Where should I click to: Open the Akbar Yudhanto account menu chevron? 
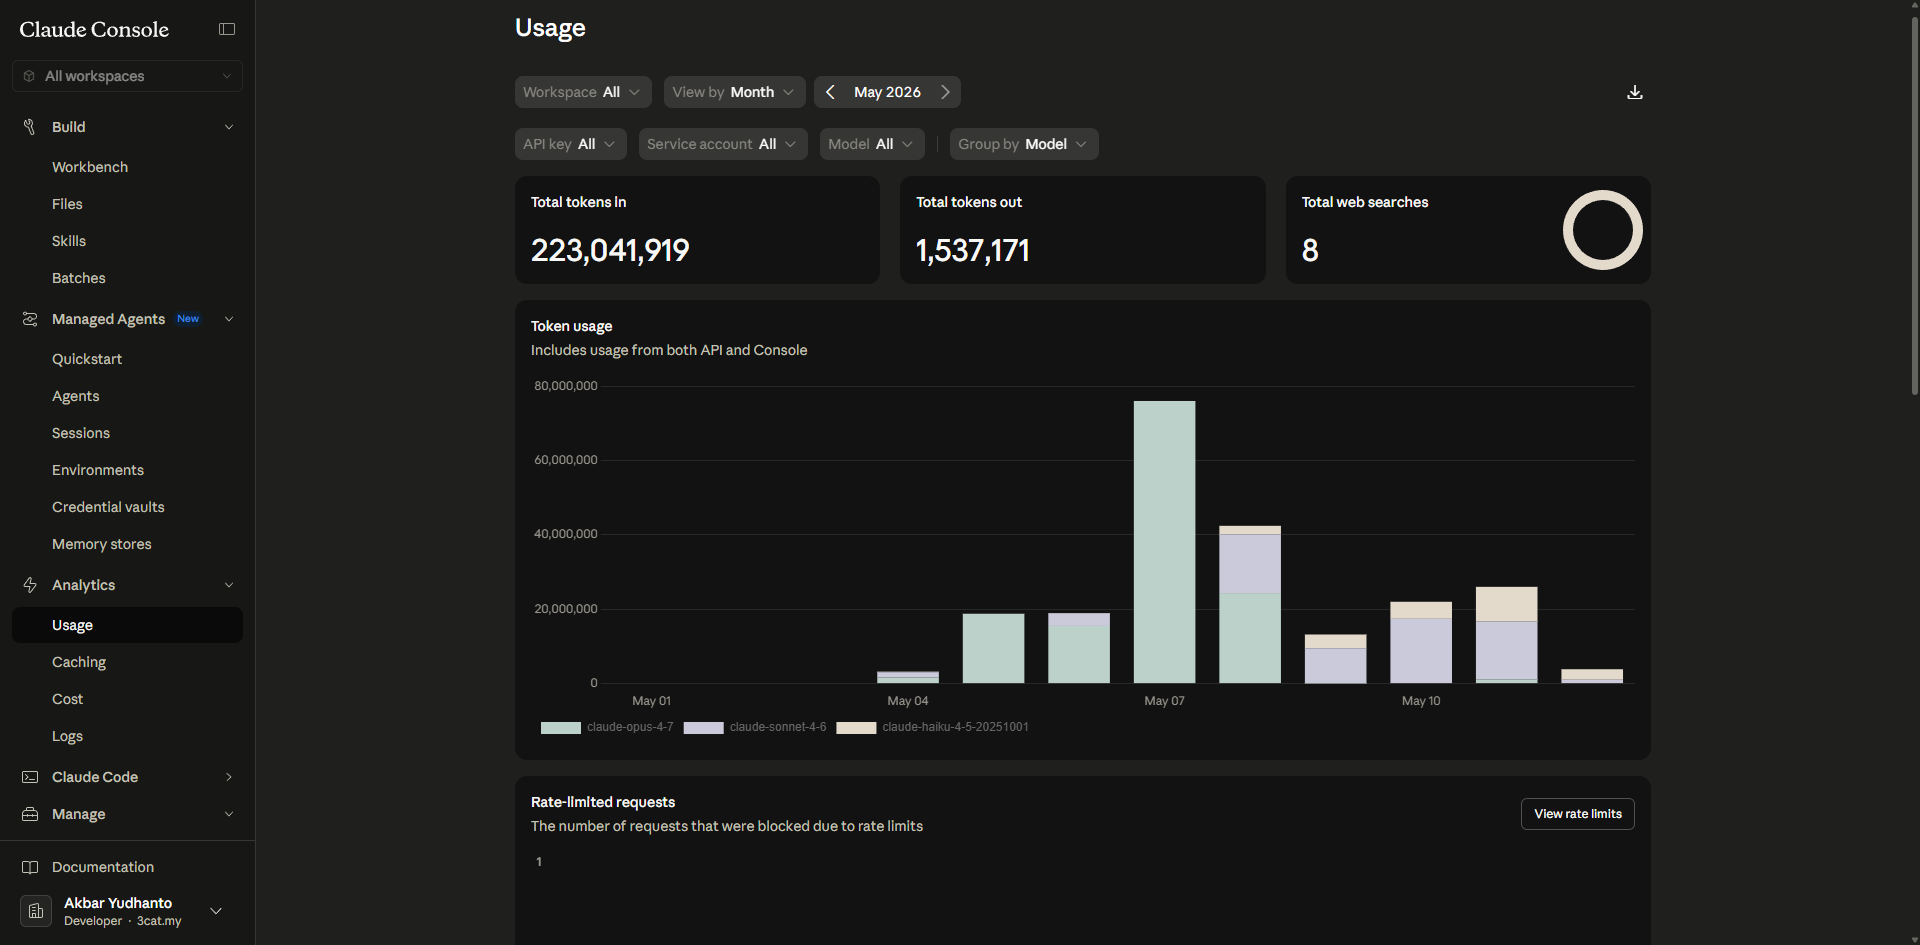click(216, 911)
